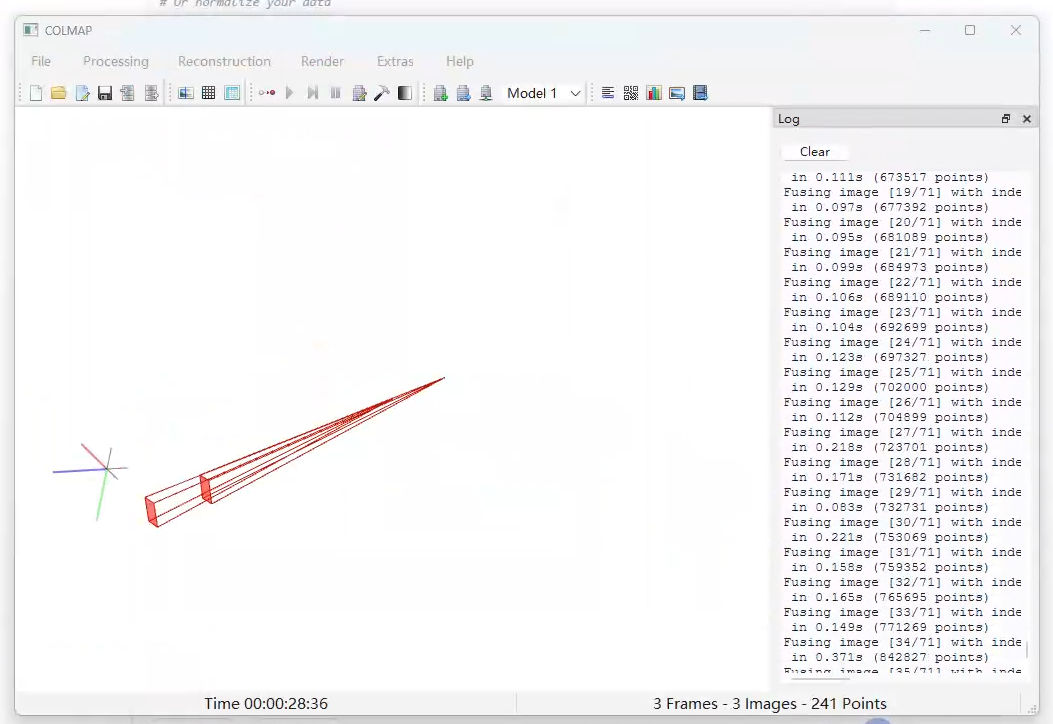Screen dimensions: 1053x724
Task: Click the Edit project icon
Action: coord(82,93)
